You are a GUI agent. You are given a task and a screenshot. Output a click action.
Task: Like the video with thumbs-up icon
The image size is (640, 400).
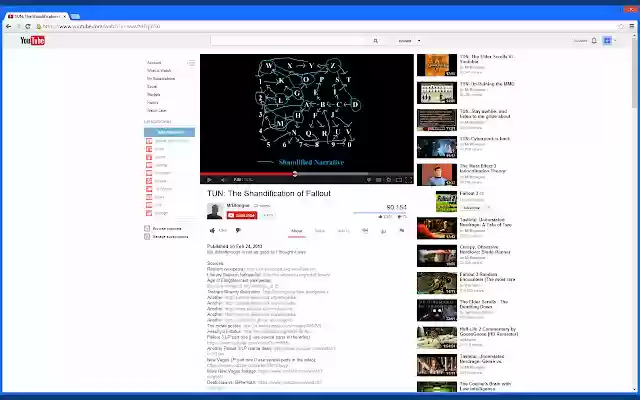point(212,231)
